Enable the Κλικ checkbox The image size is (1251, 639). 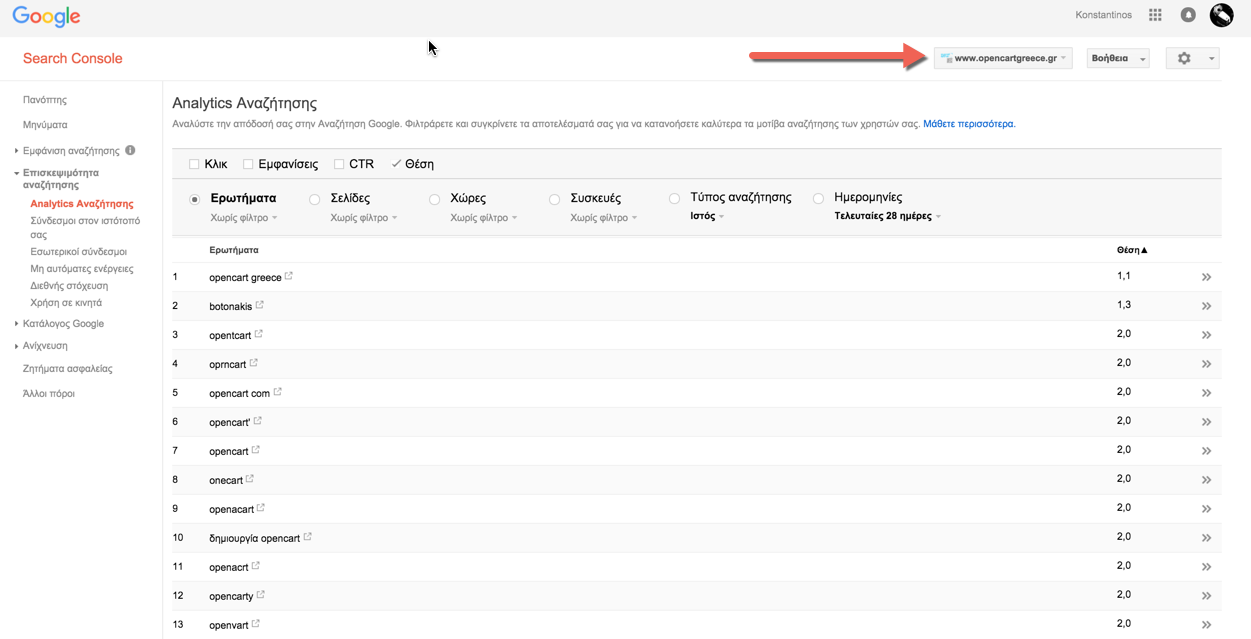pyautogui.click(x=194, y=164)
